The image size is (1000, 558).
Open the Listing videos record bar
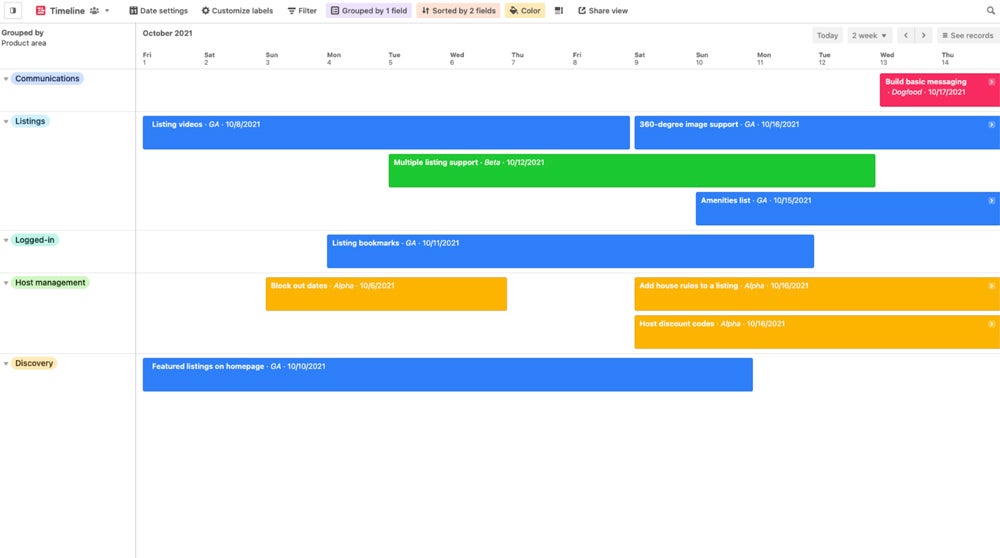[x=386, y=133]
